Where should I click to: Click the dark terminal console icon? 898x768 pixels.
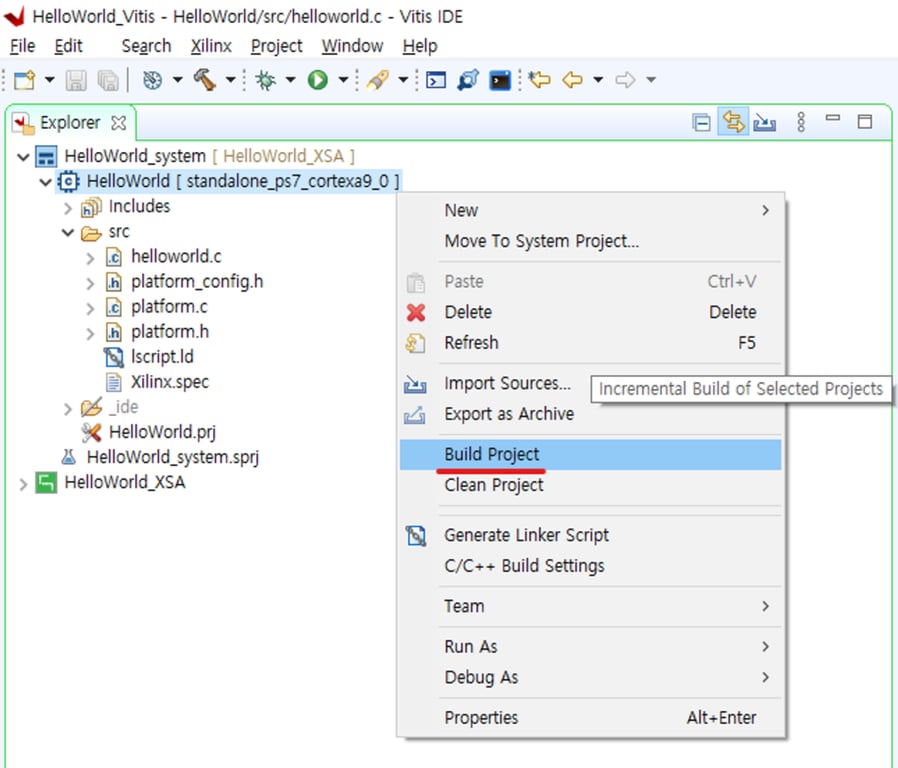point(500,81)
